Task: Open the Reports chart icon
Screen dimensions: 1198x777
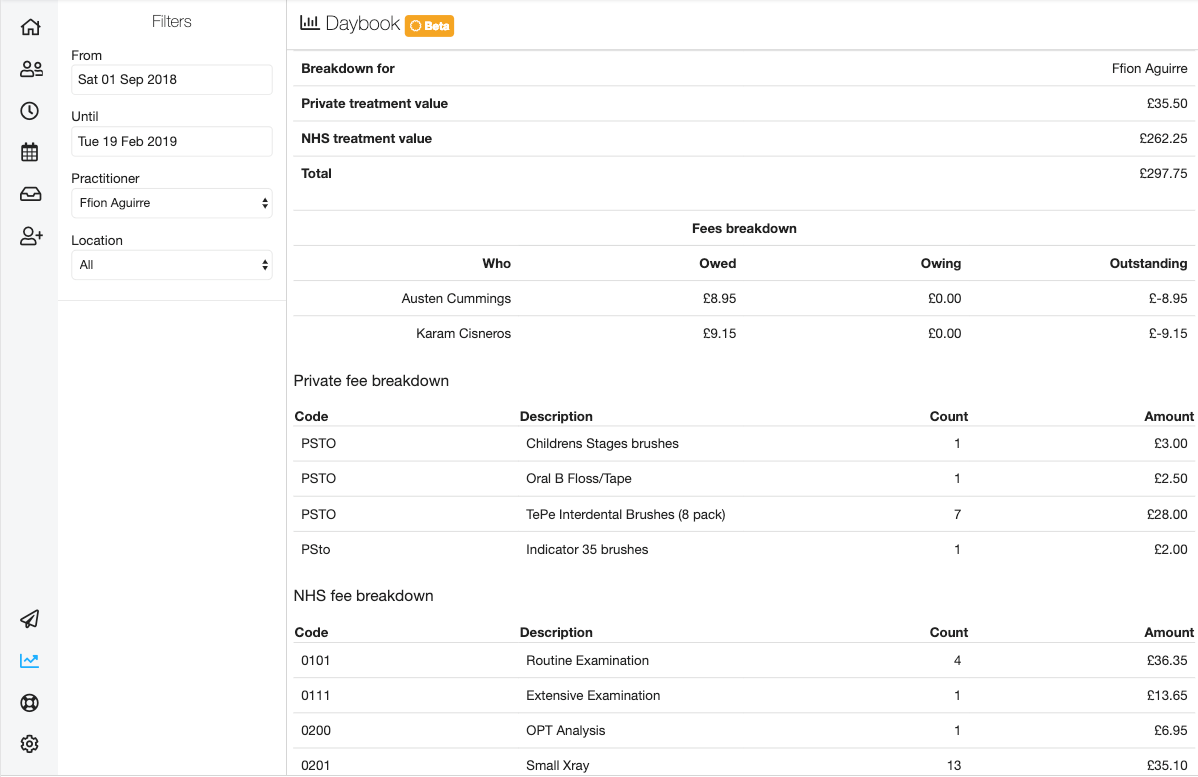Action: pyautogui.click(x=30, y=661)
